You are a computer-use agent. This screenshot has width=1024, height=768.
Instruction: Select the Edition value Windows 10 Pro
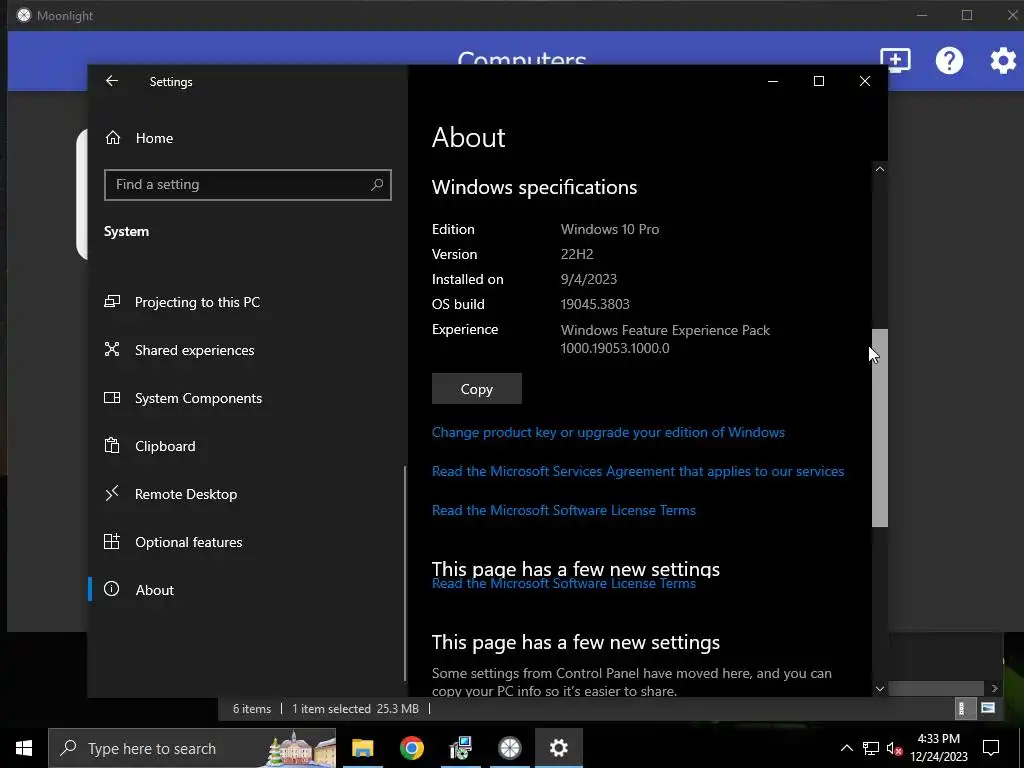[610, 229]
